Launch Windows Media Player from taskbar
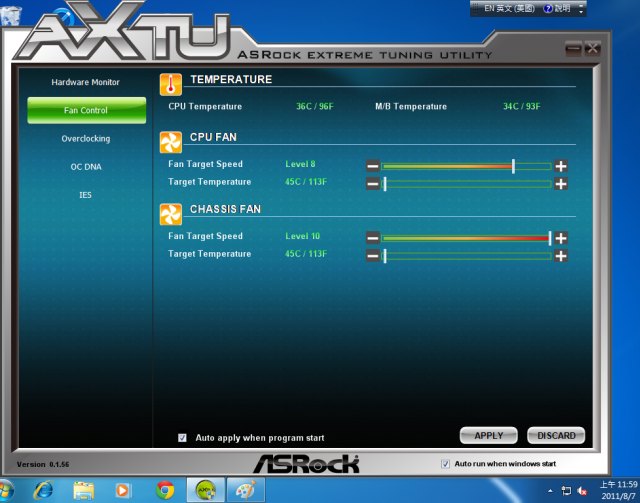Image resolution: width=640 pixels, height=503 pixels. point(123,490)
